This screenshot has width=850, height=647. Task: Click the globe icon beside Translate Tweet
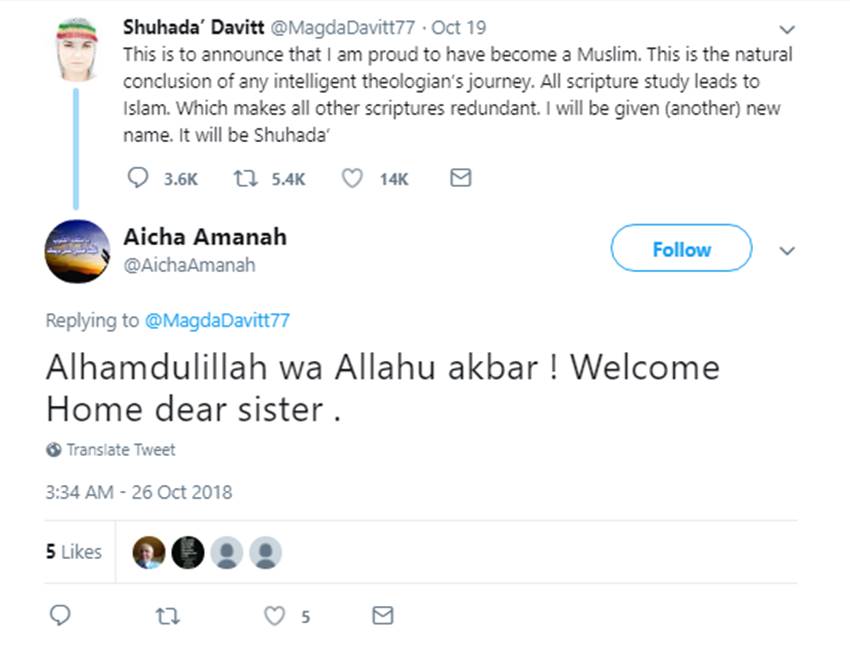coord(53,450)
